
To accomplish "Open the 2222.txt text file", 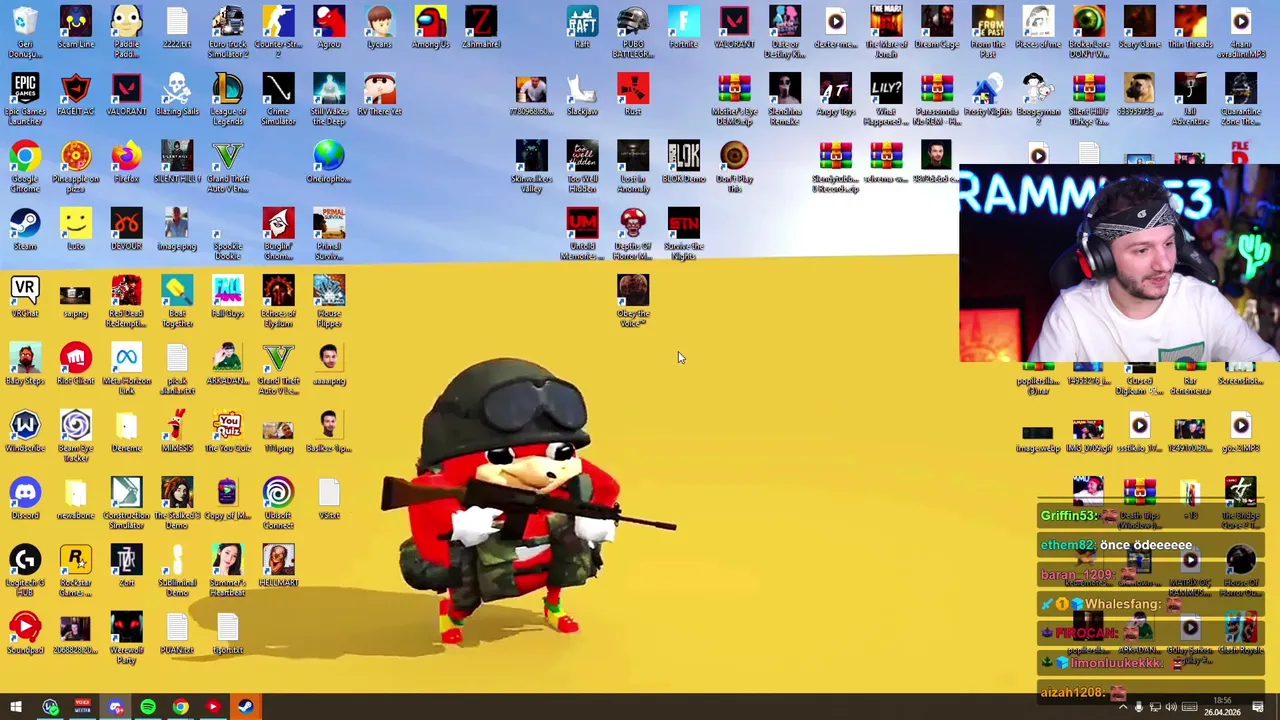I will point(177,28).
